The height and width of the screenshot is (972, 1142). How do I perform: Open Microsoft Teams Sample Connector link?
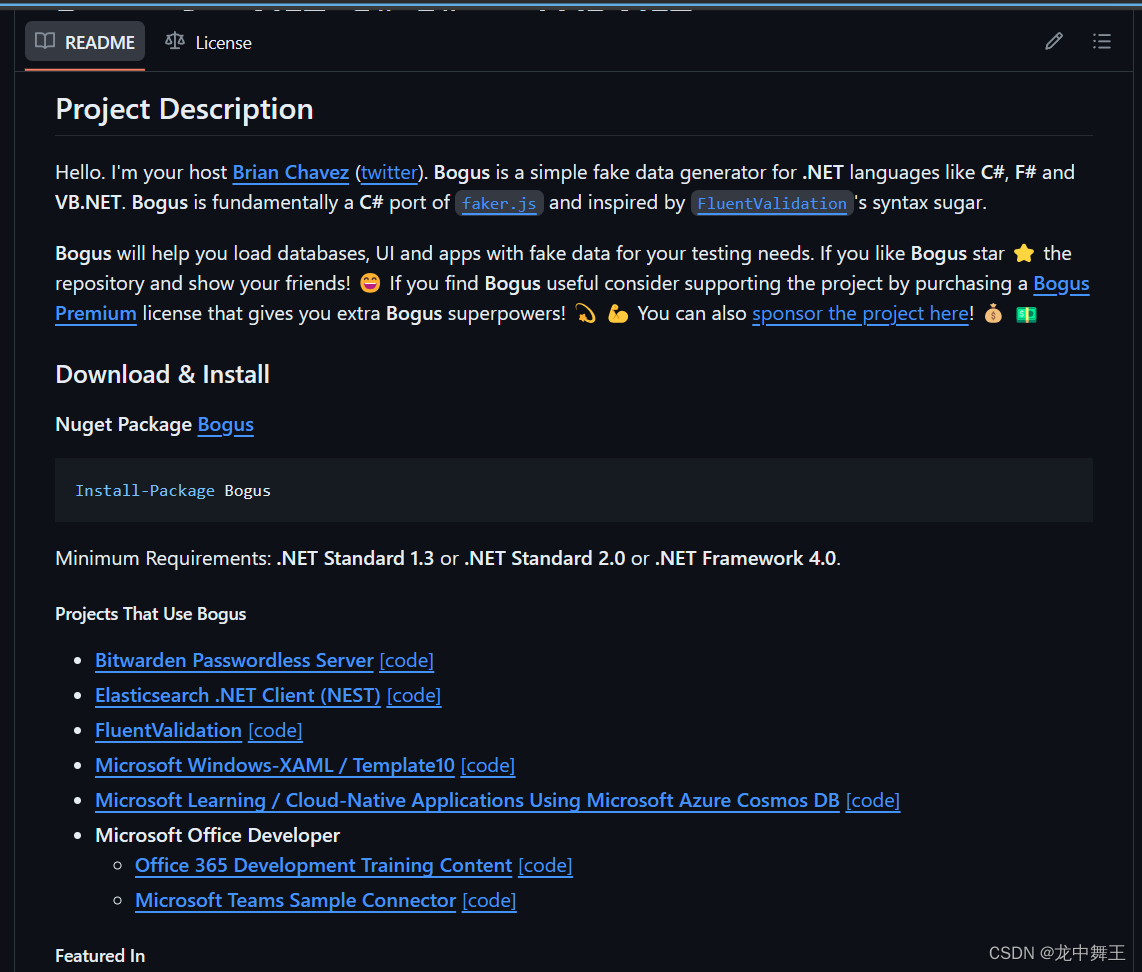click(x=296, y=900)
